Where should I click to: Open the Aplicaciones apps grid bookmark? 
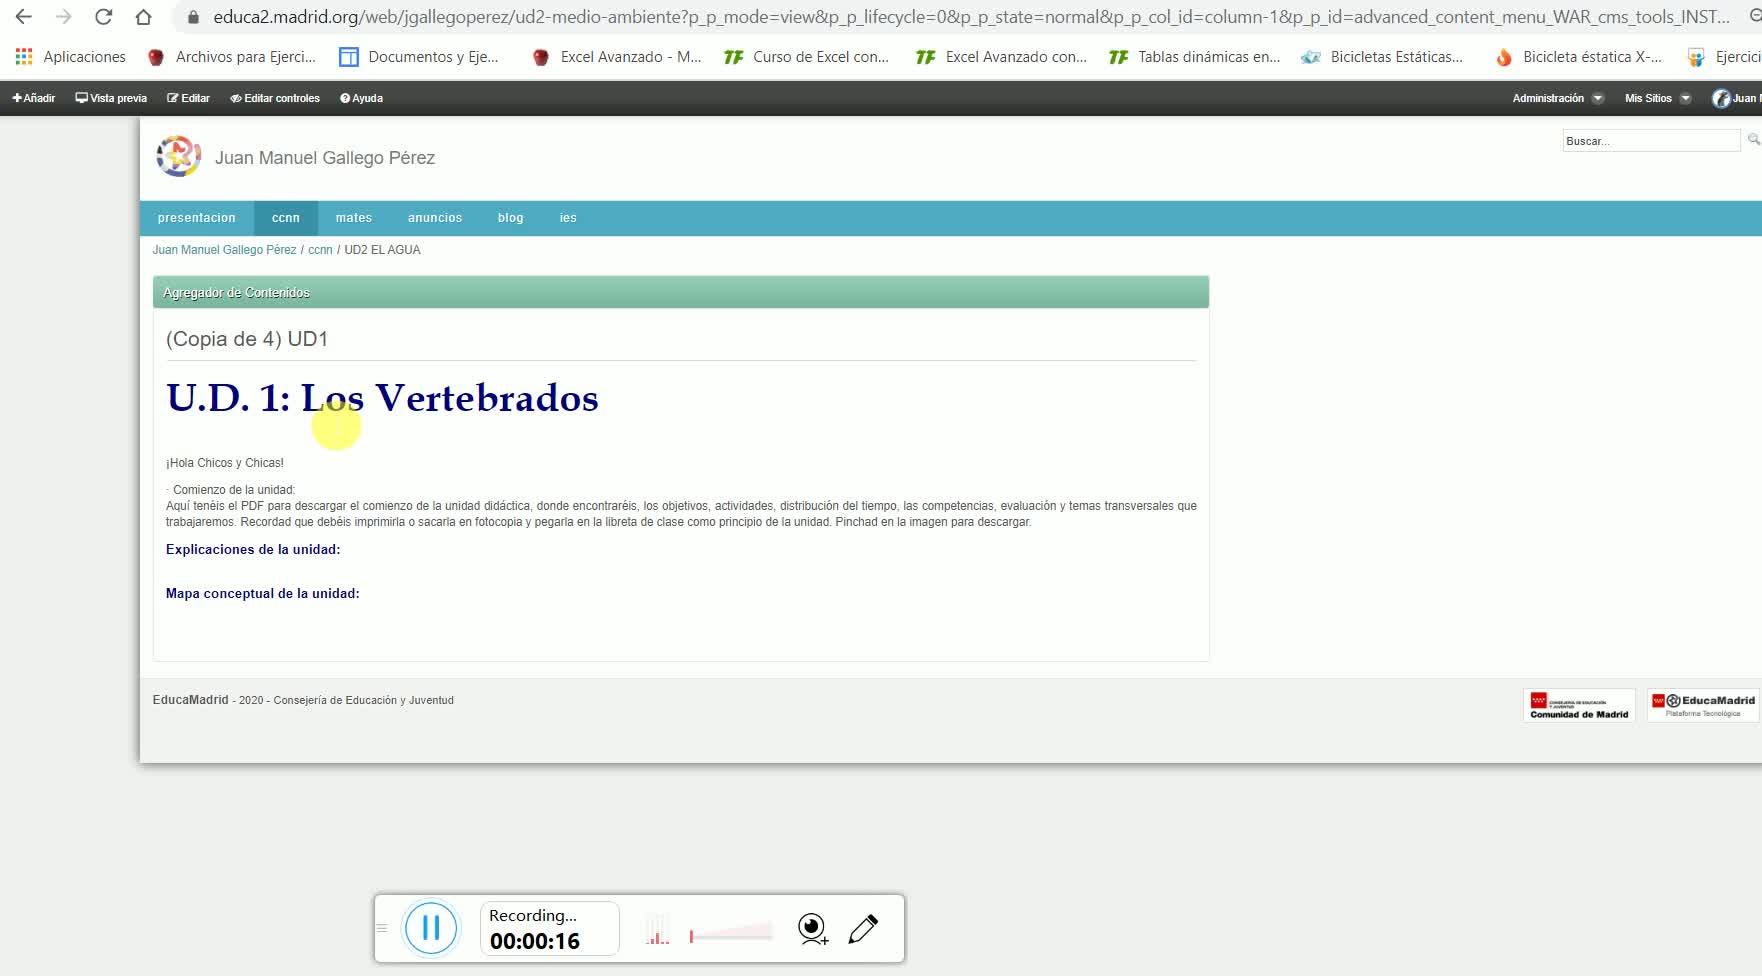(x=71, y=57)
